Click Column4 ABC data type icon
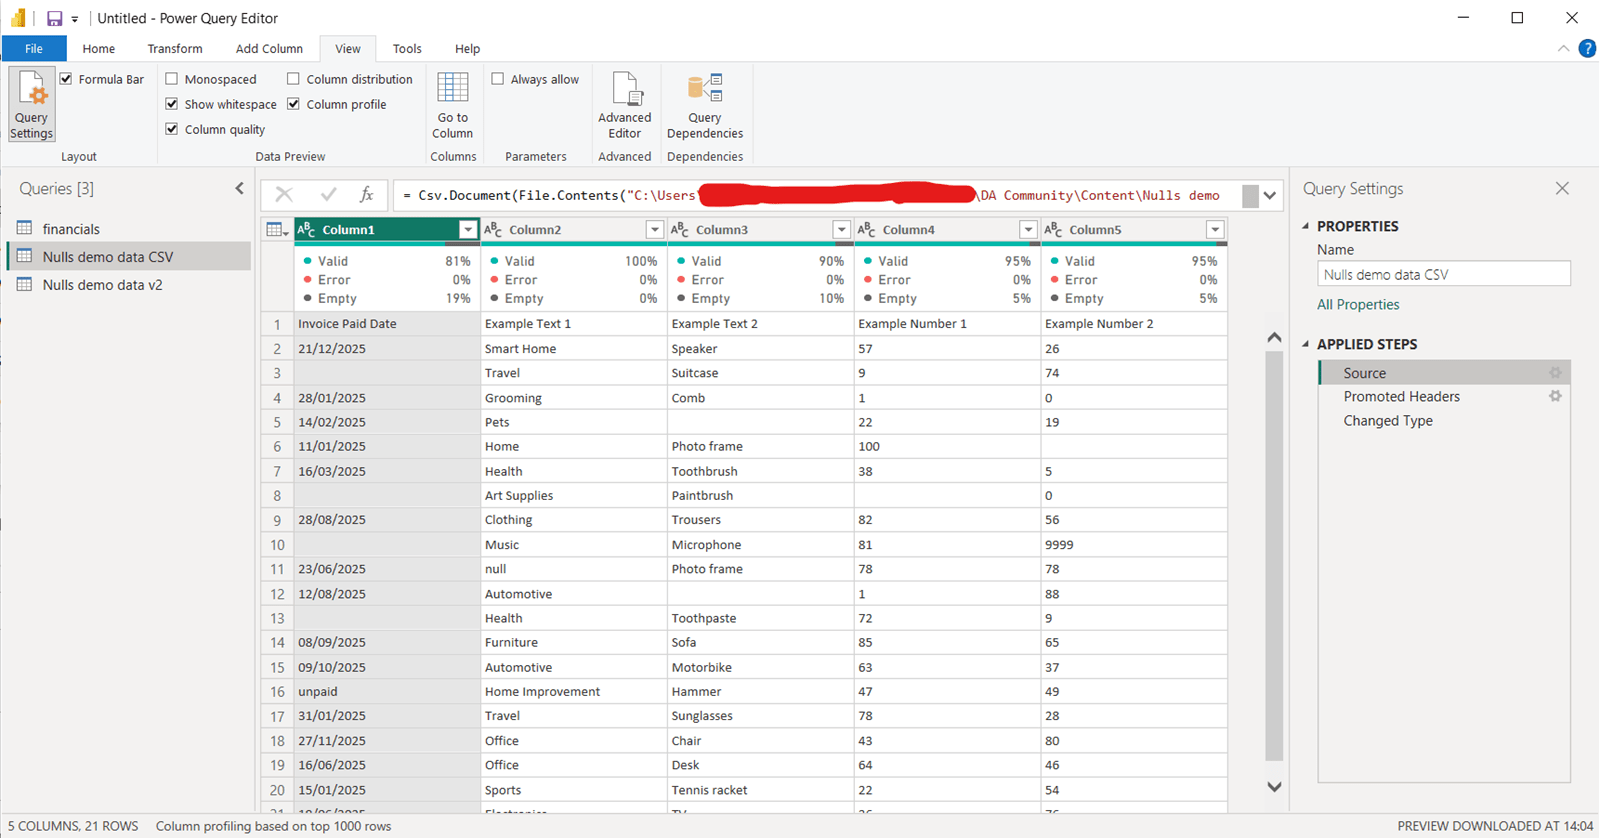Viewport: 1600px width, 838px height. pos(867,230)
